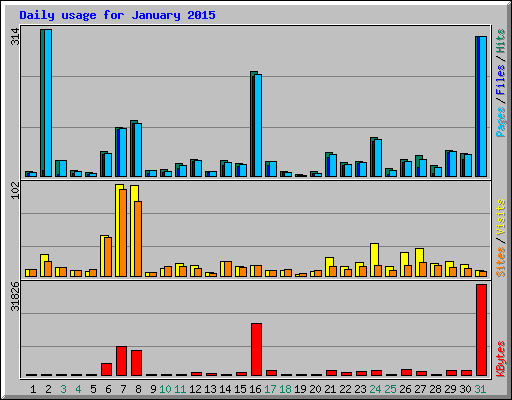Click day label 22 on the x-axis
This screenshot has width=512, height=400.
tap(345, 389)
